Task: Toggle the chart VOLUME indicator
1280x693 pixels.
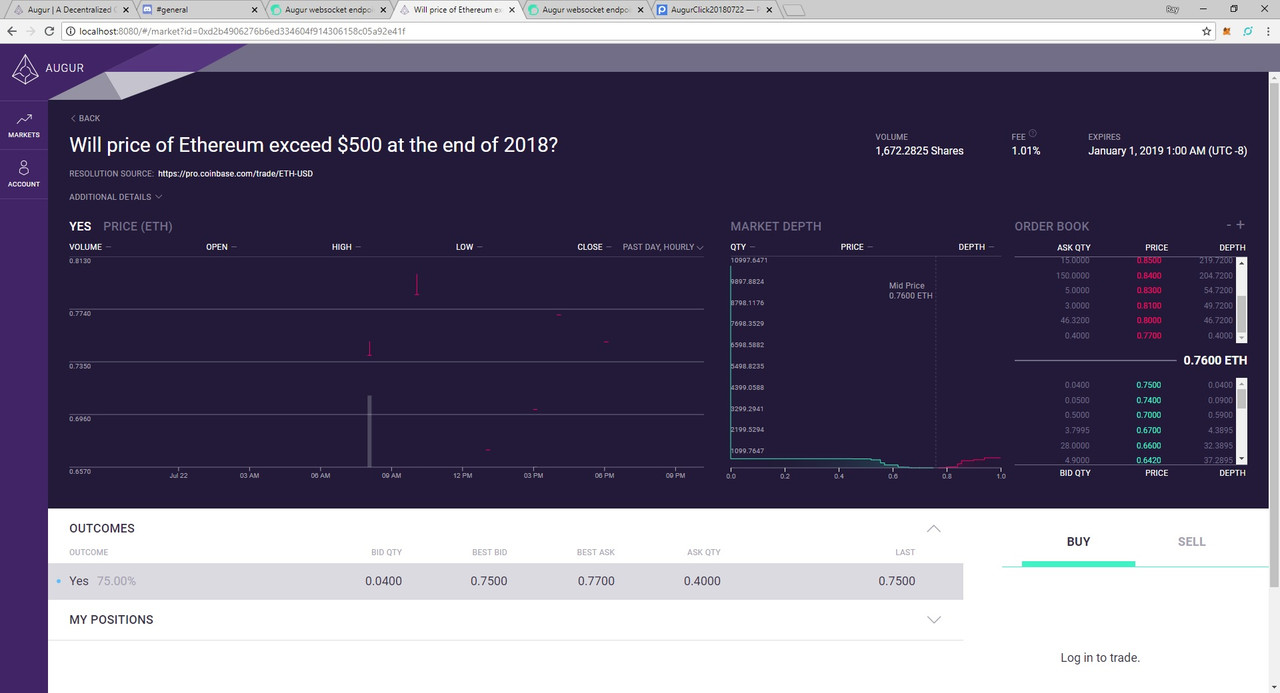Action: (90, 247)
